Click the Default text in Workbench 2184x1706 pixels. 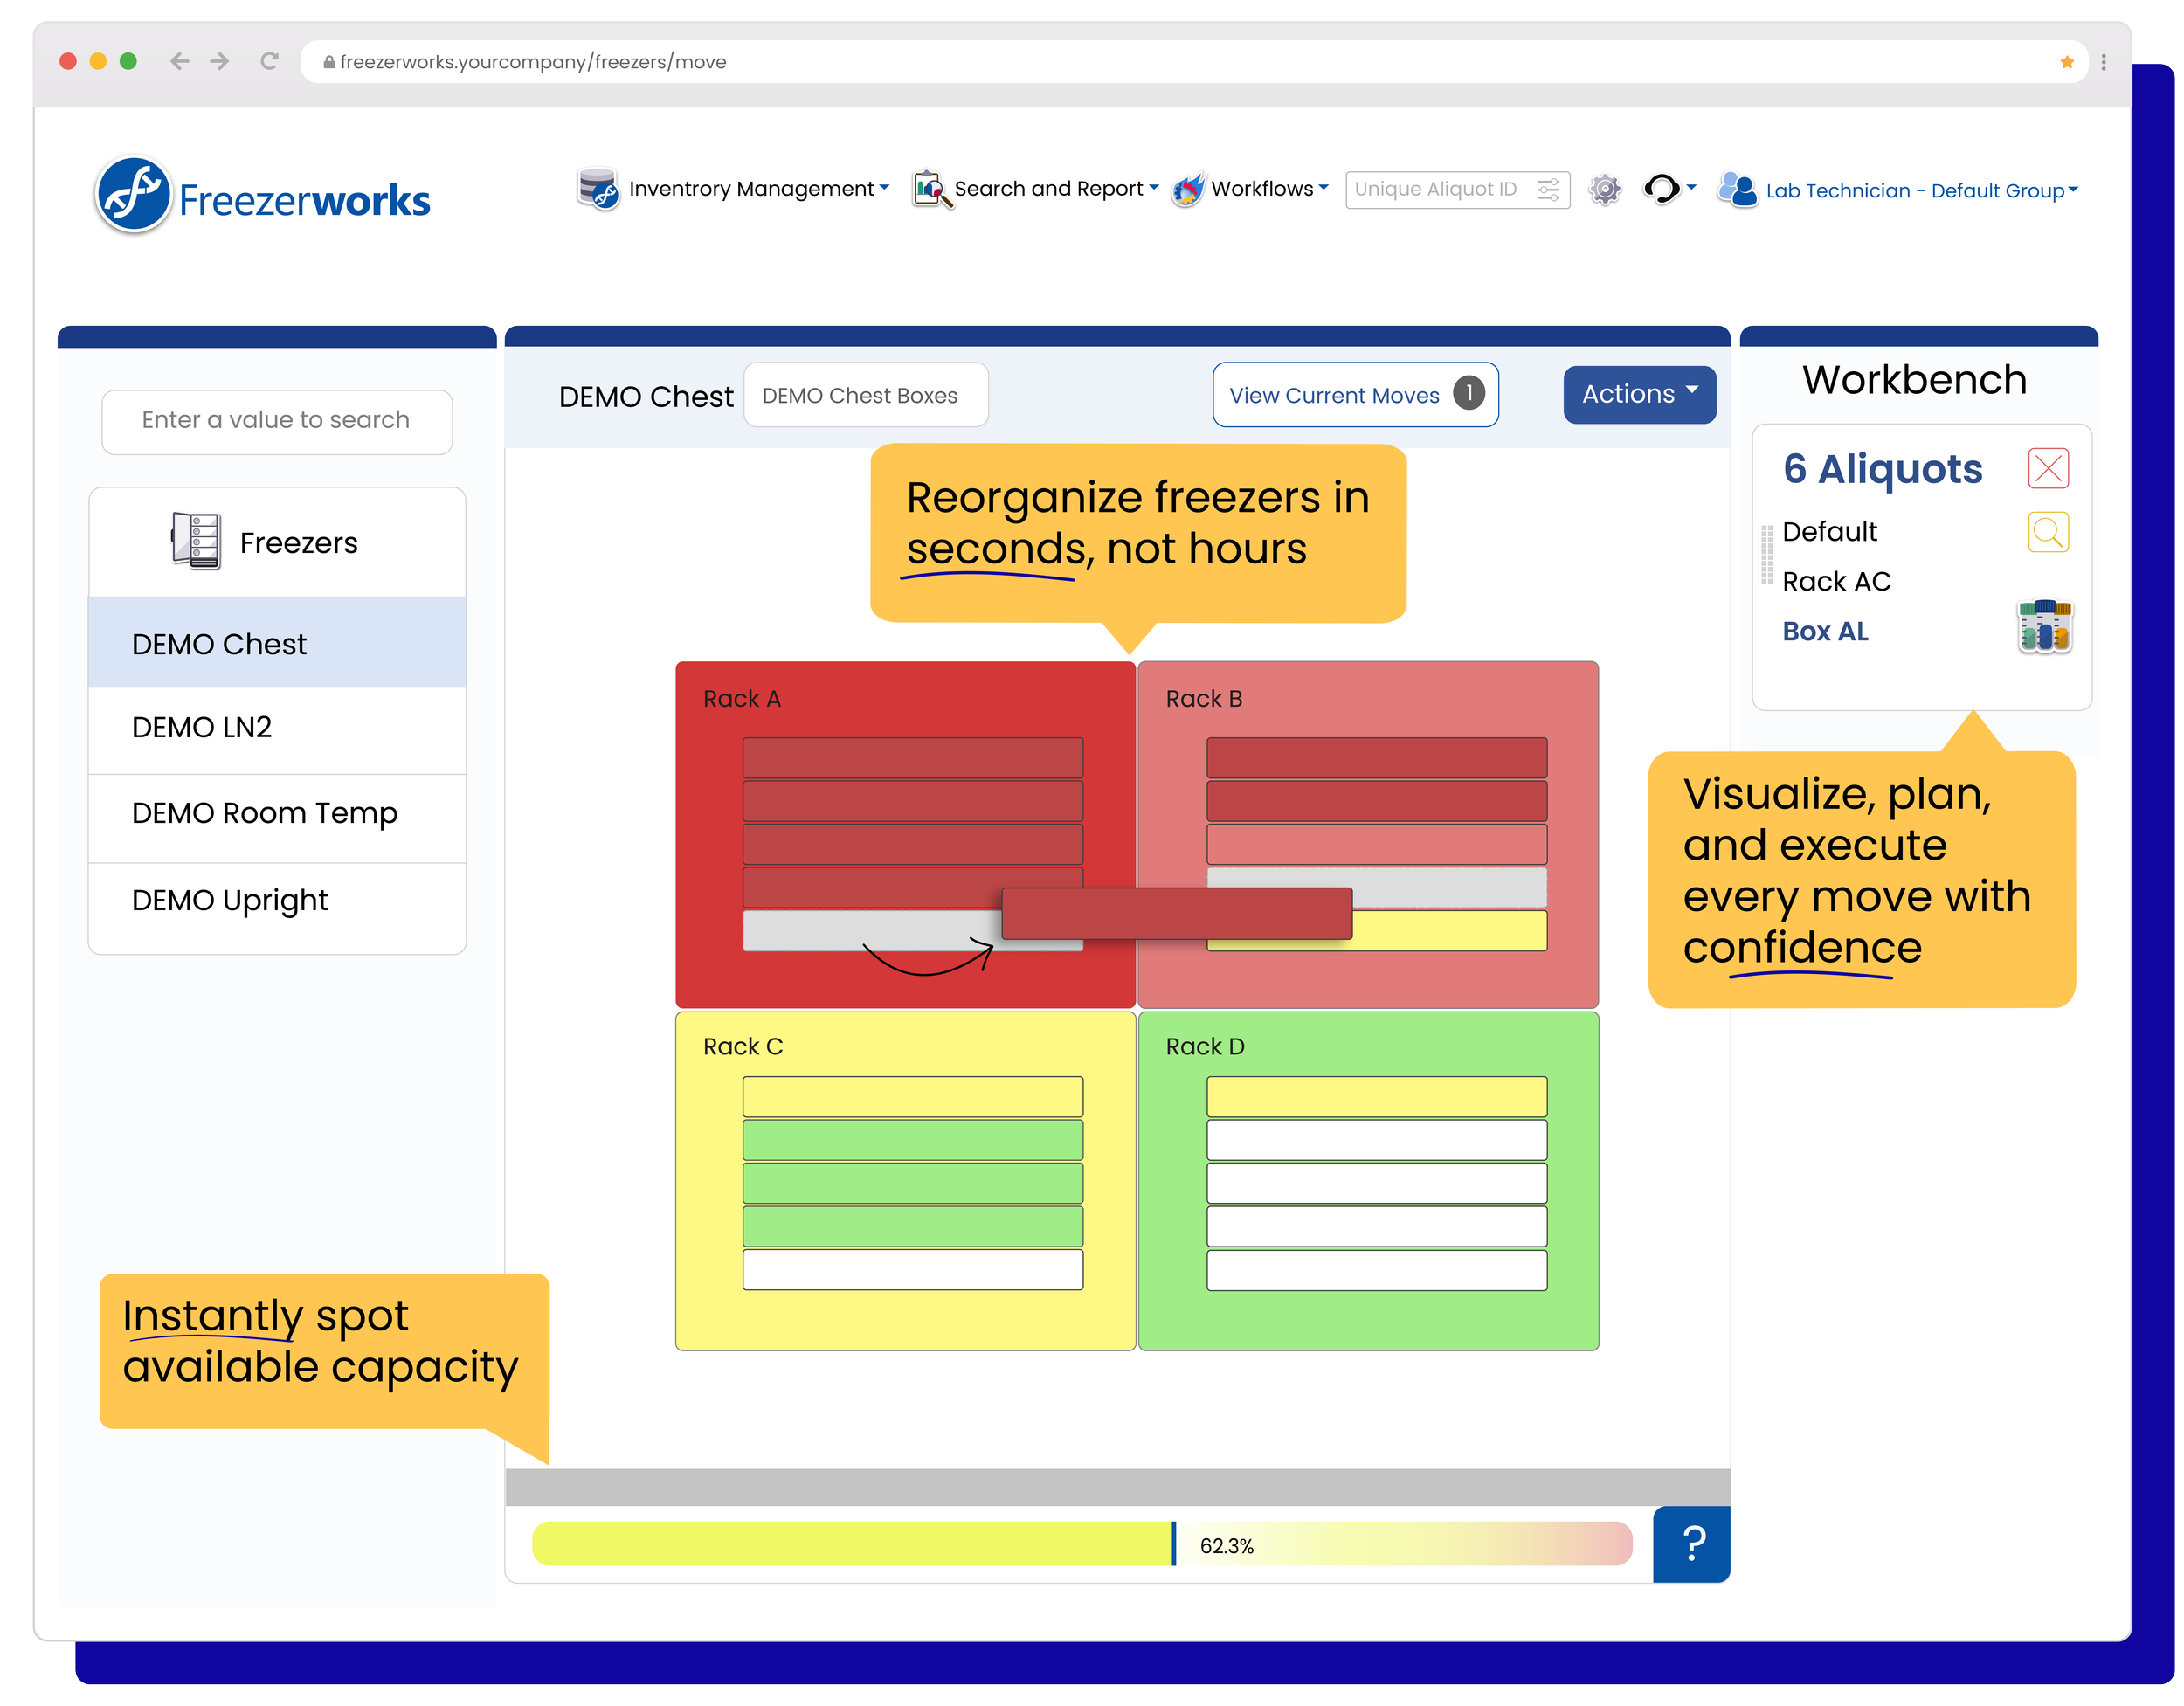pos(1829,531)
